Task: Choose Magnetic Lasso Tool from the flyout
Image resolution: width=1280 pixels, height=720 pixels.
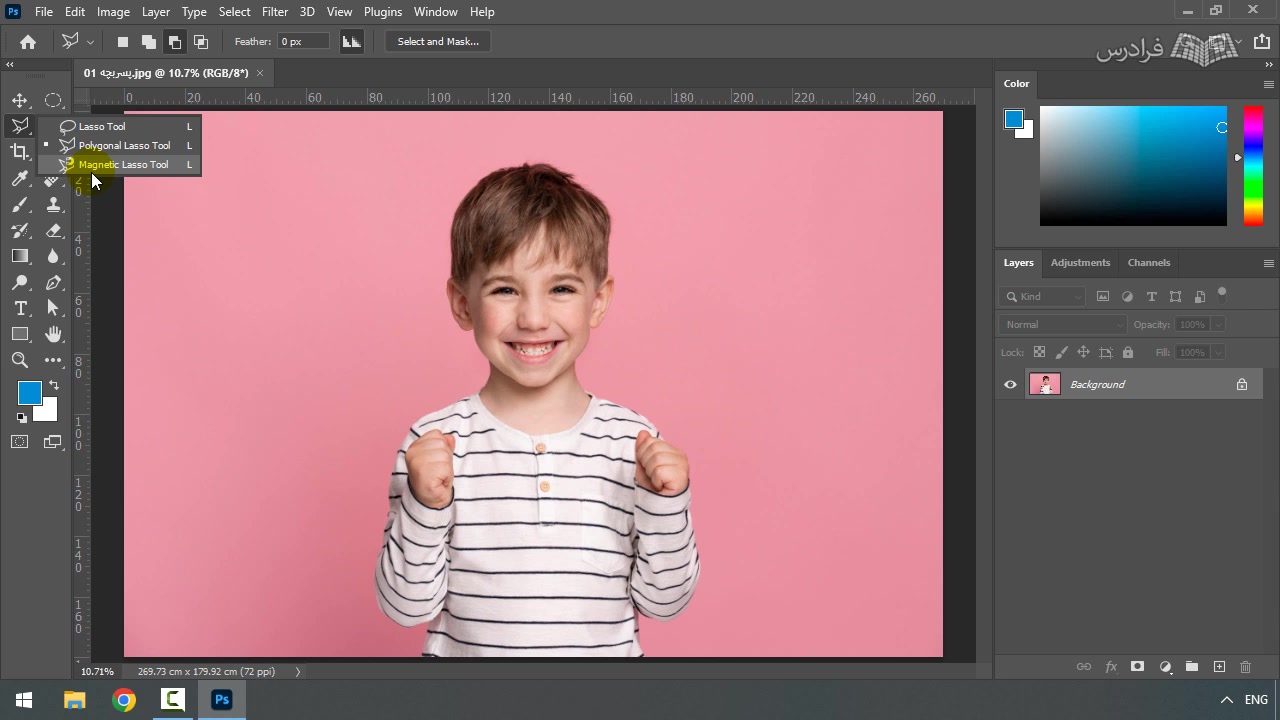Action: tap(123, 165)
